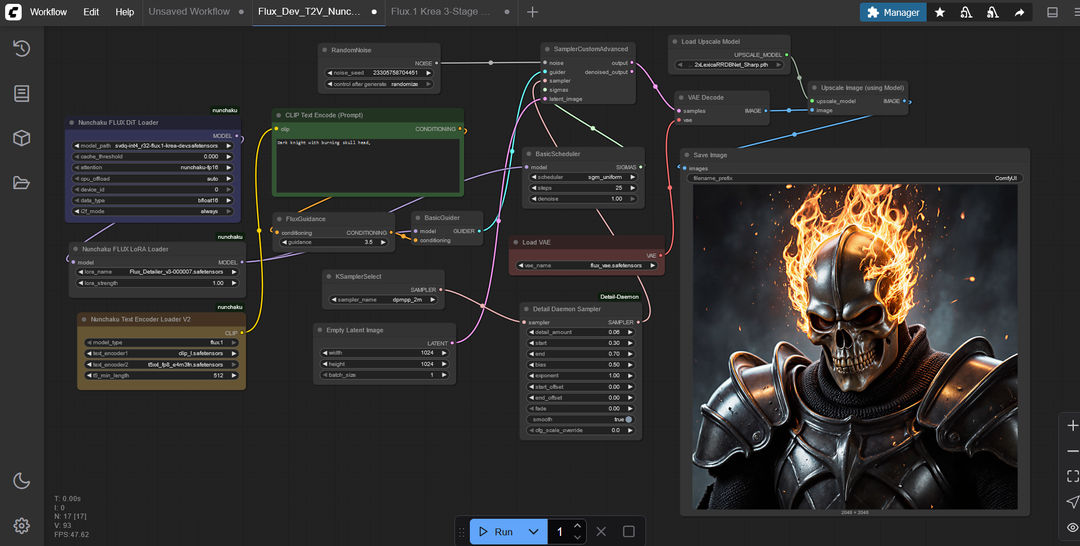
Task: Open the Workflow menu
Action: pyautogui.click(x=48, y=12)
